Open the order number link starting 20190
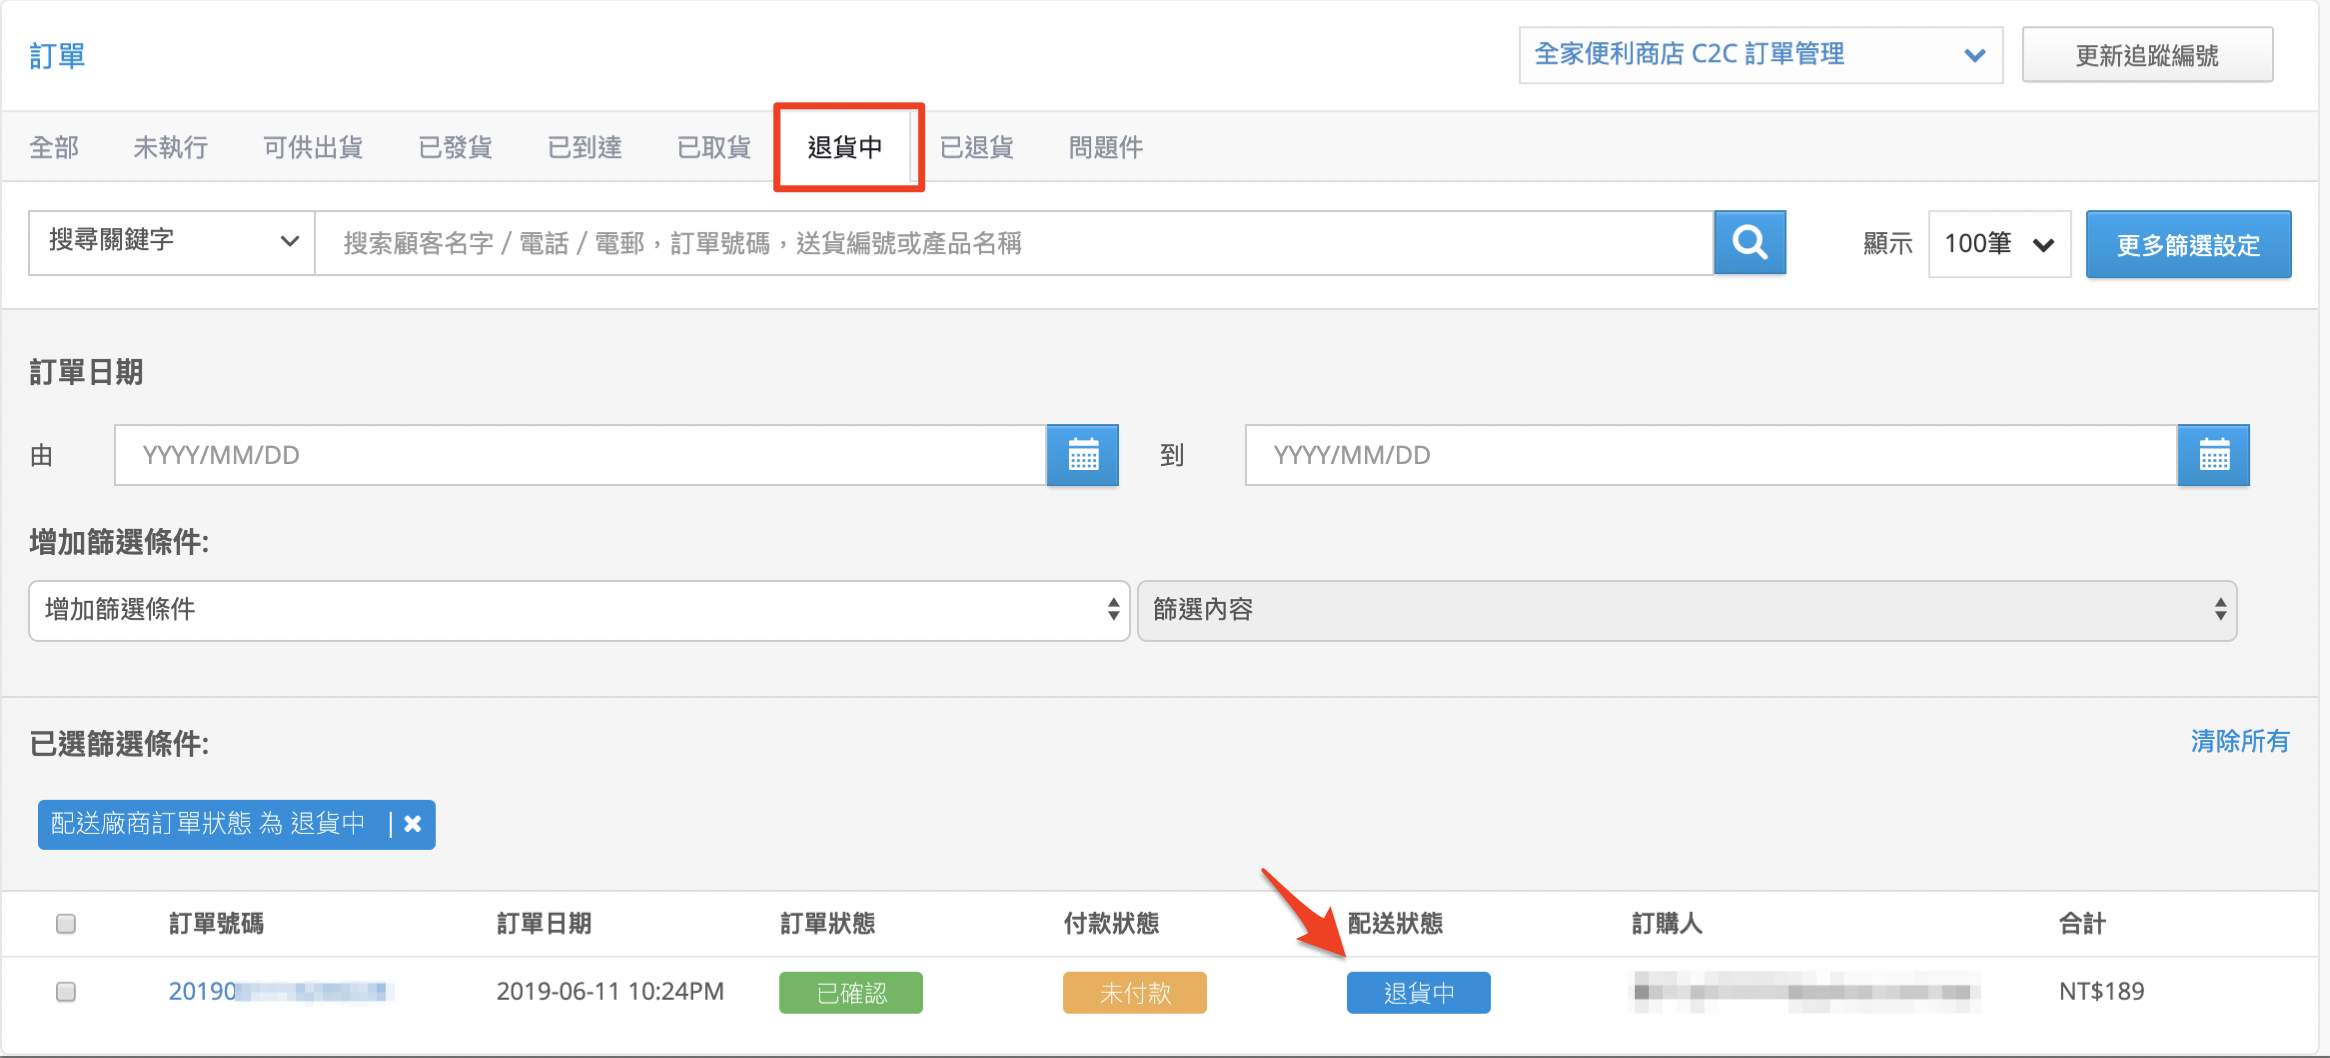This screenshot has height=1058, width=2330. click(x=281, y=991)
